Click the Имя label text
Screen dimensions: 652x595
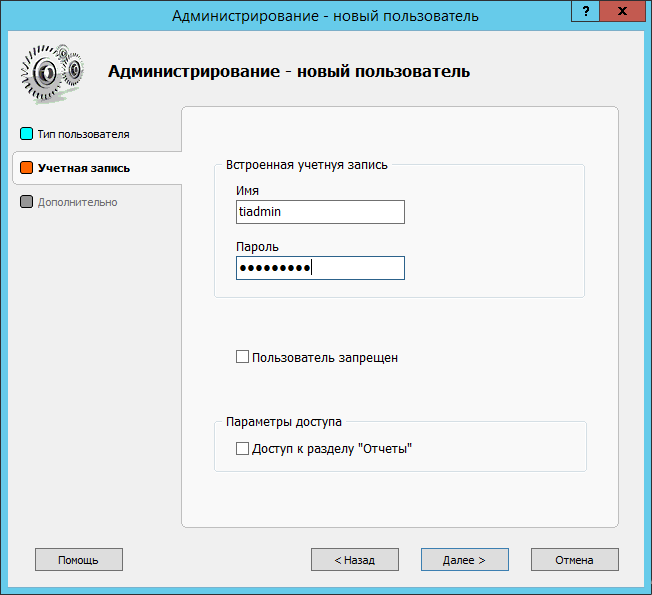(x=247, y=191)
